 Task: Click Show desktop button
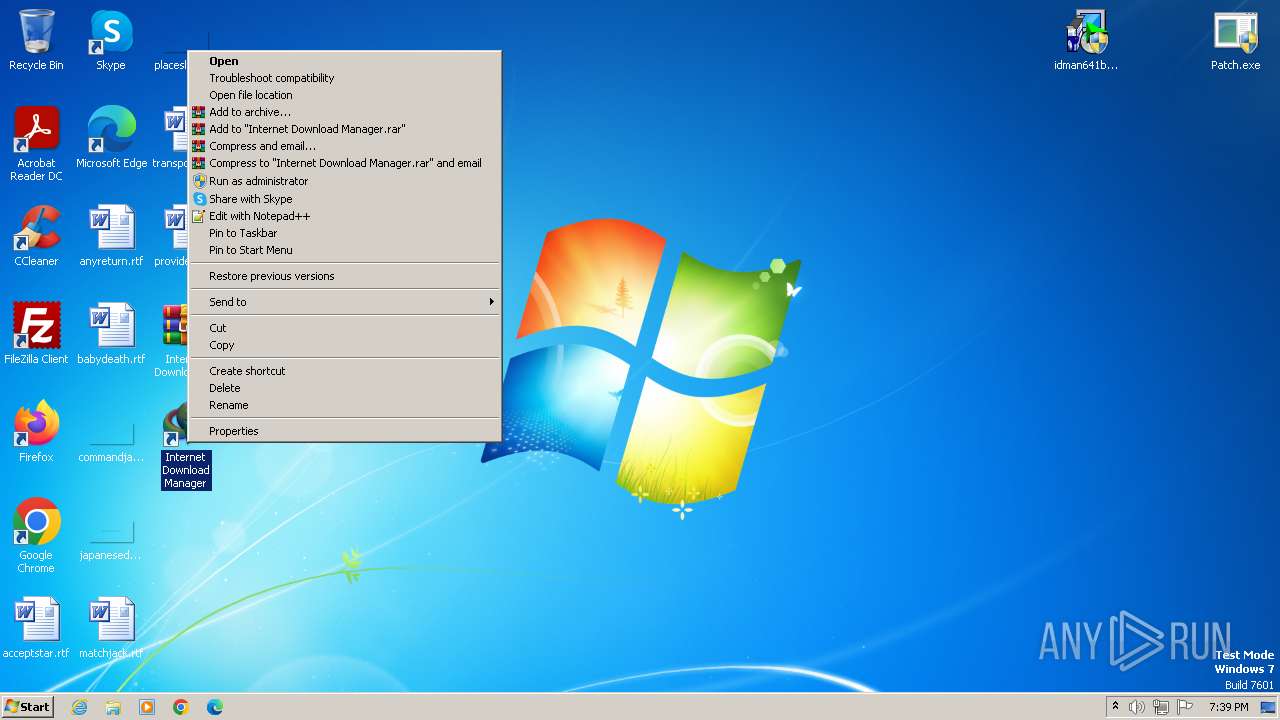pos(1269,707)
